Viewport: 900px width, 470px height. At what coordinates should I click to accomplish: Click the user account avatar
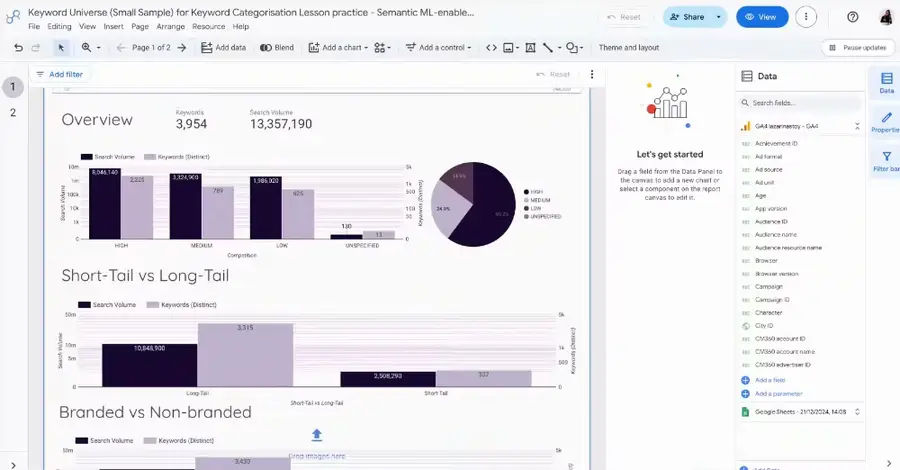(x=886, y=17)
